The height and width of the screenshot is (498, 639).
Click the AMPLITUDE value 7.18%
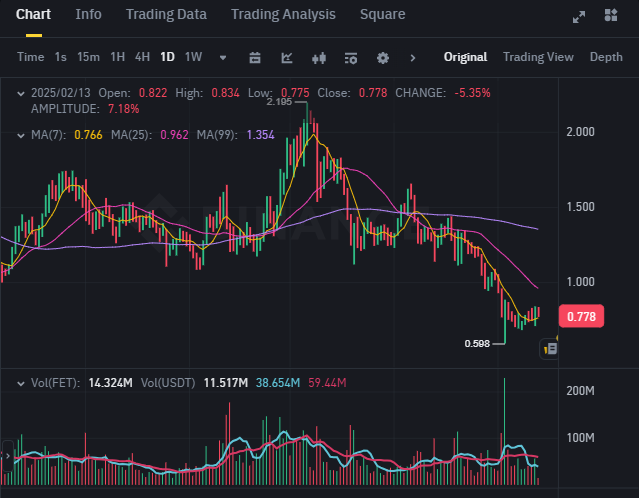click(x=123, y=109)
